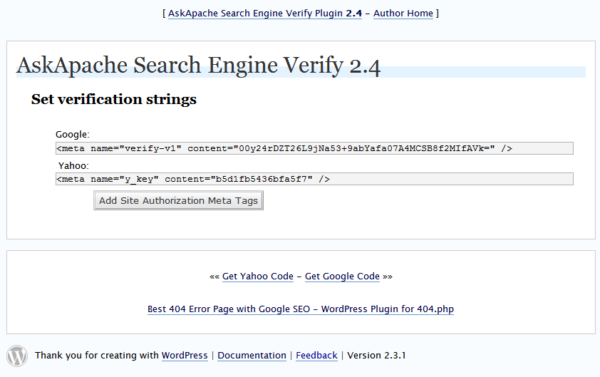Viewport: 600px width, 377px height.
Task: Open the Get Yahoo Code link
Action: [258, 276]
